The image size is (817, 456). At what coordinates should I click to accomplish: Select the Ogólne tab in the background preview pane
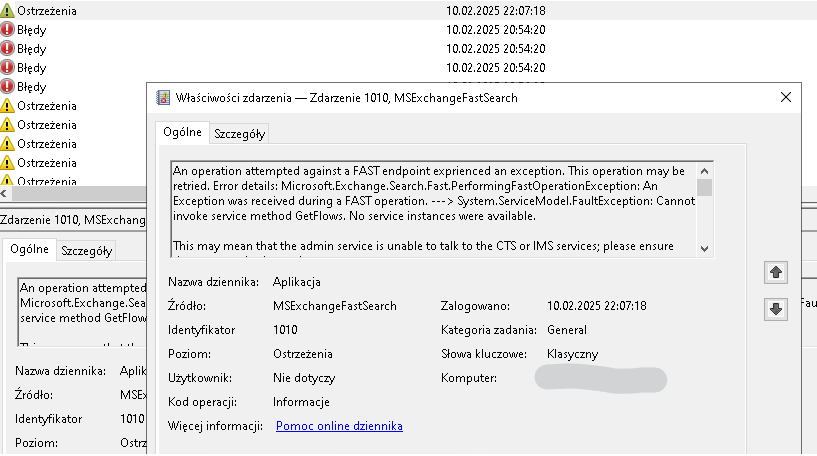29,250
